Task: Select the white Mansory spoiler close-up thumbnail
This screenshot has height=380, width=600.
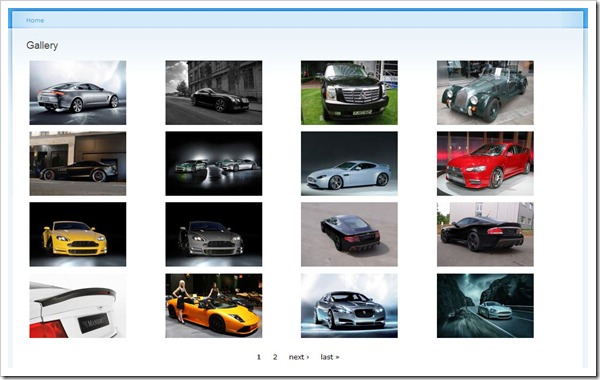Action: point(78,305)
